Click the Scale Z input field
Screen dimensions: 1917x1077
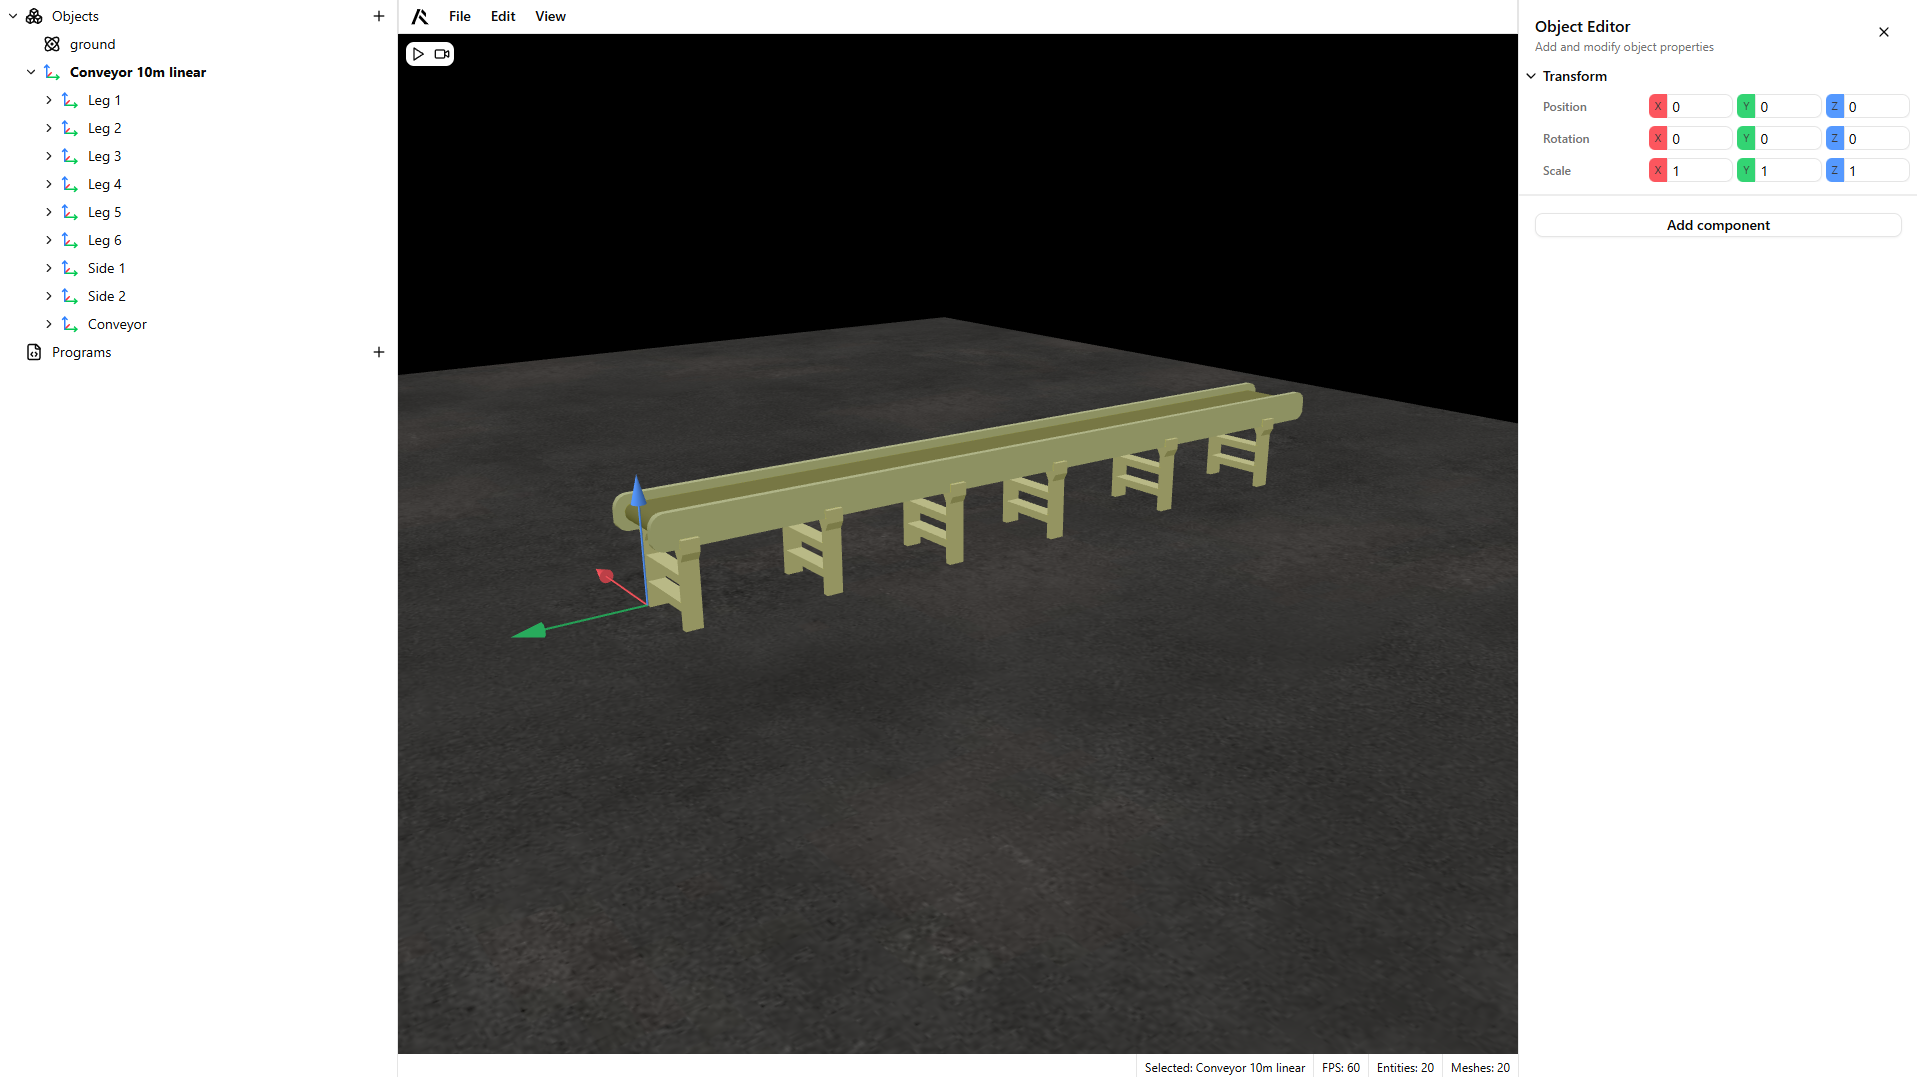1875,171
